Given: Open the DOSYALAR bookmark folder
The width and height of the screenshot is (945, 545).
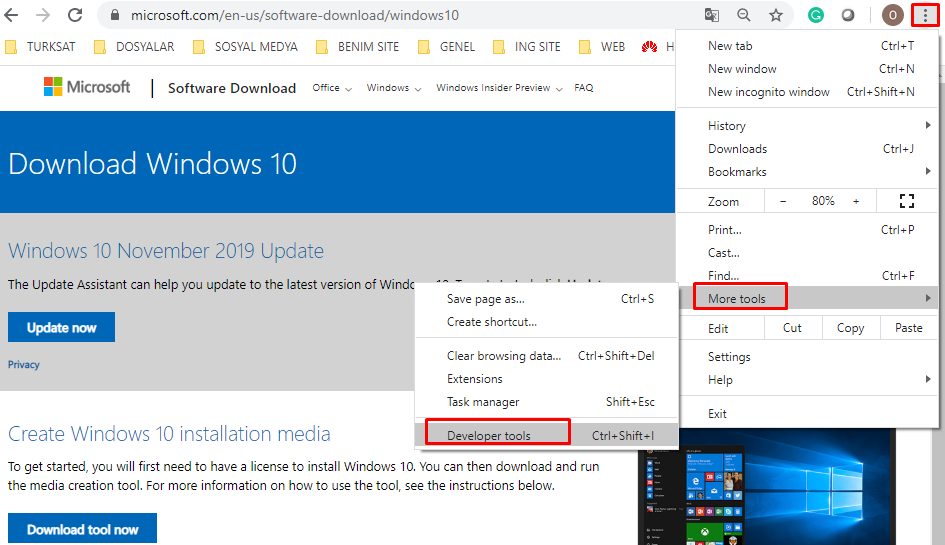Looking at the screenshot, I should pos(134,47).
